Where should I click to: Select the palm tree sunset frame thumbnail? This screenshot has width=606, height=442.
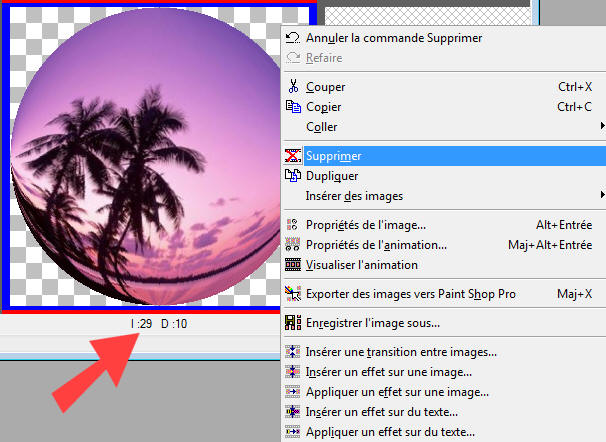[145, 156]
